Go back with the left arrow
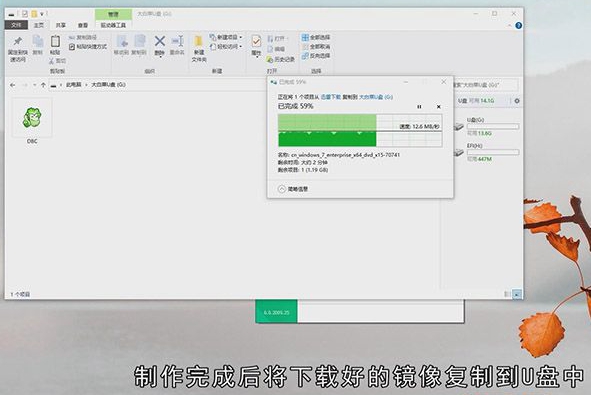This screenshot has width=591, height=395. (12, 85)
